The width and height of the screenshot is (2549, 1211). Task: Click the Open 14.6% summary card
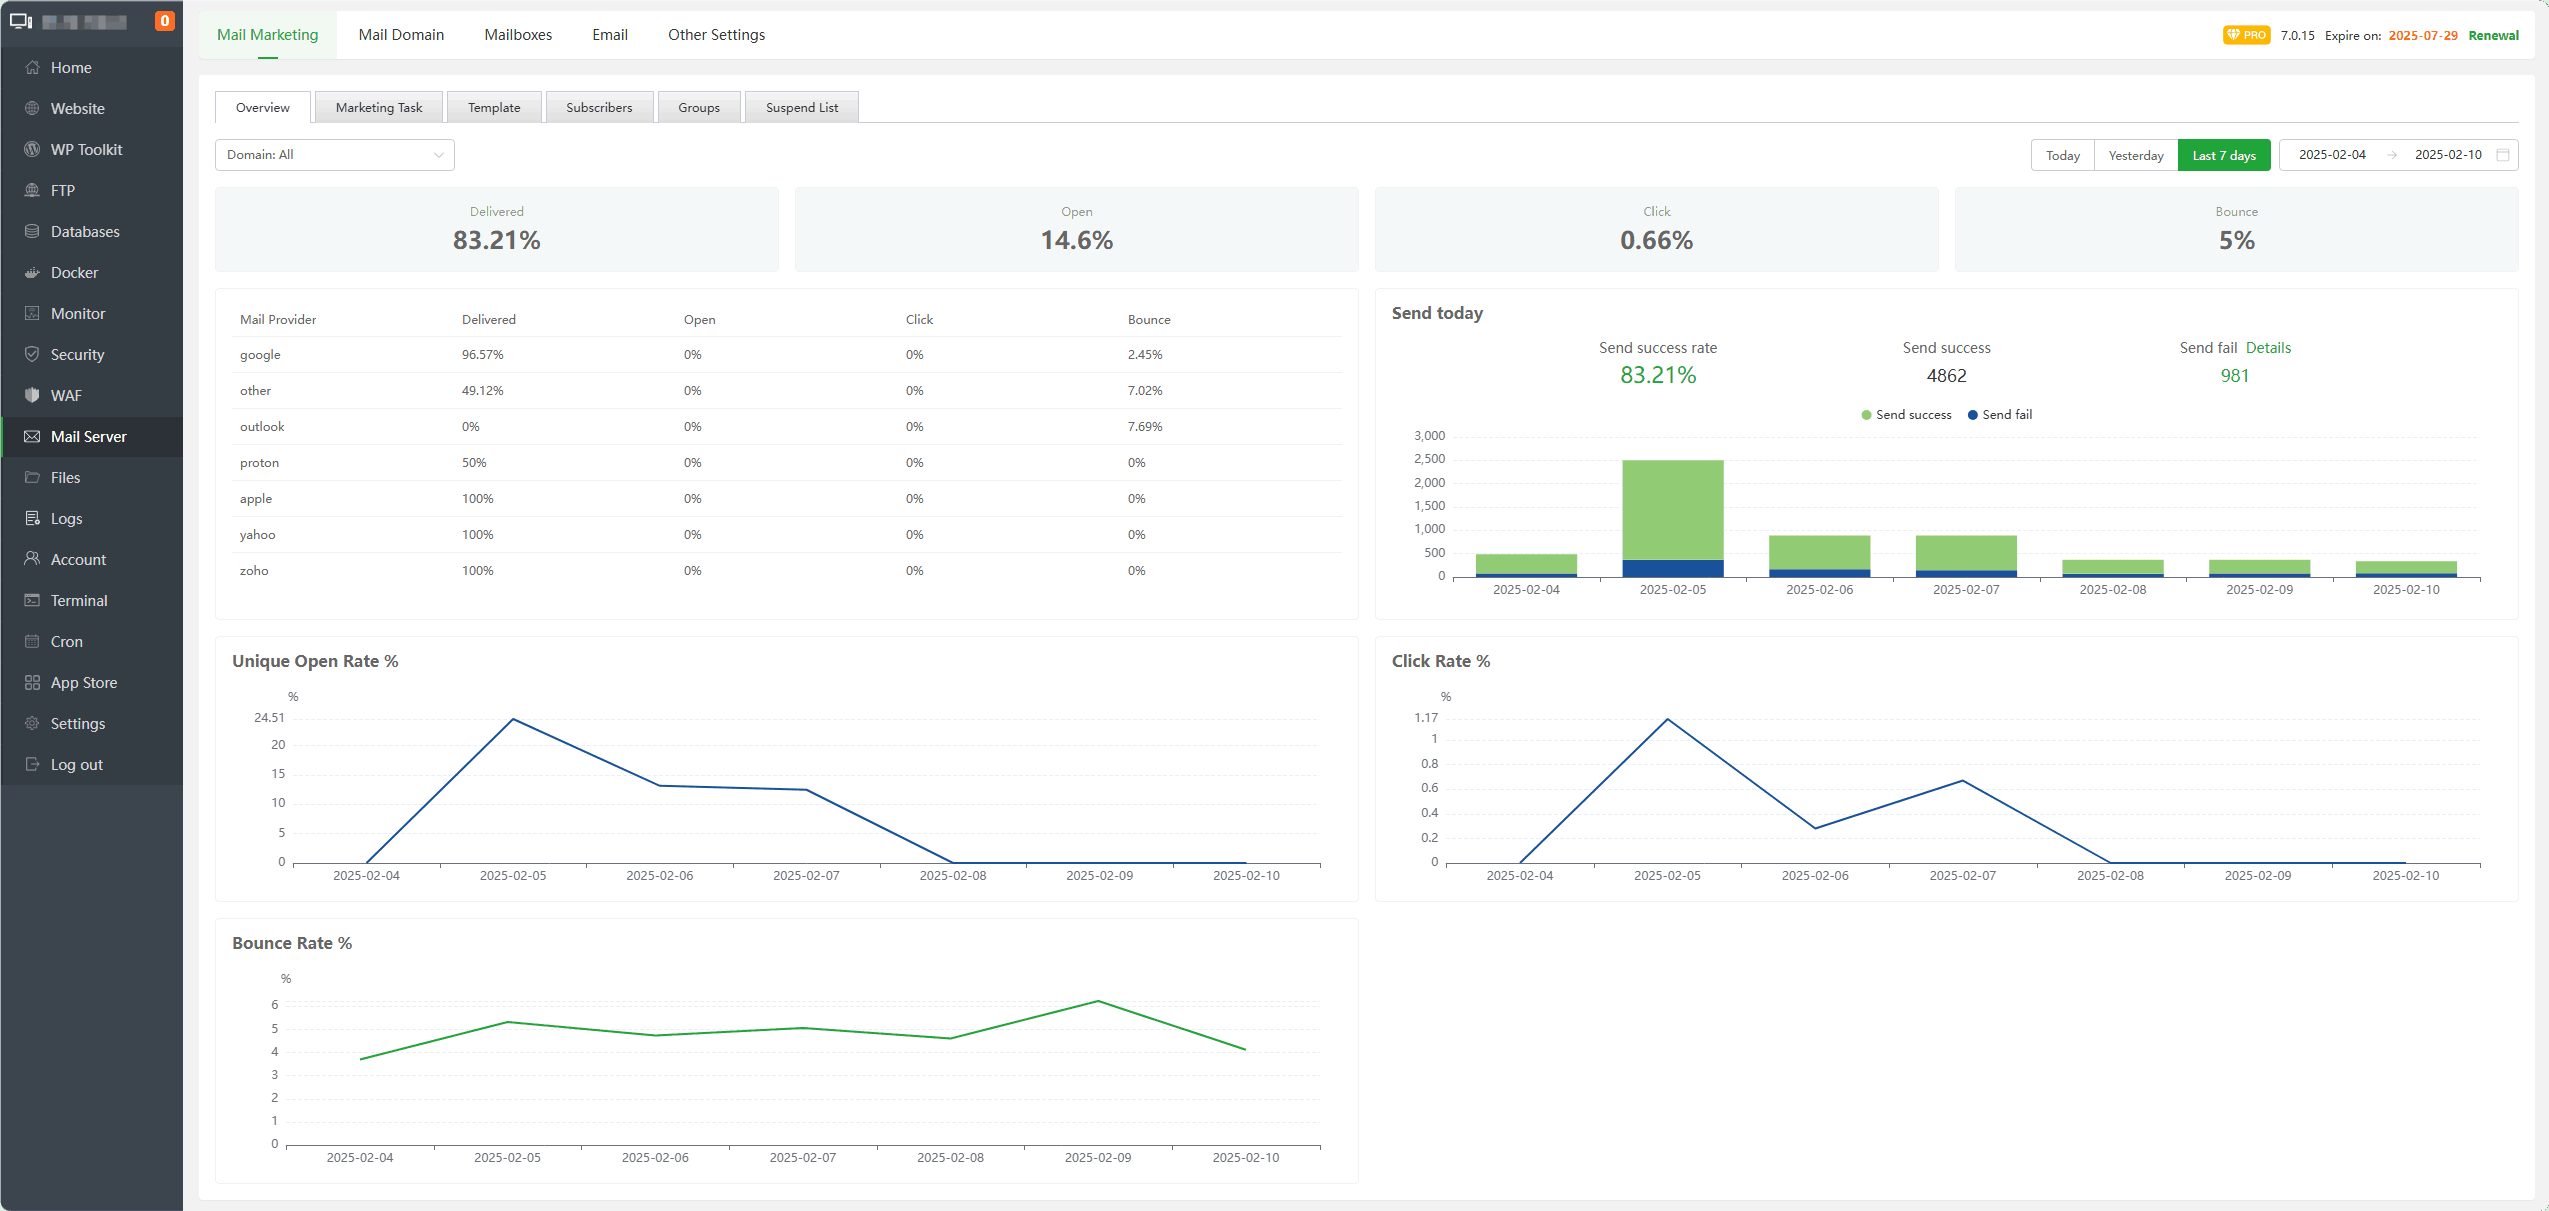click(1077, 229)
